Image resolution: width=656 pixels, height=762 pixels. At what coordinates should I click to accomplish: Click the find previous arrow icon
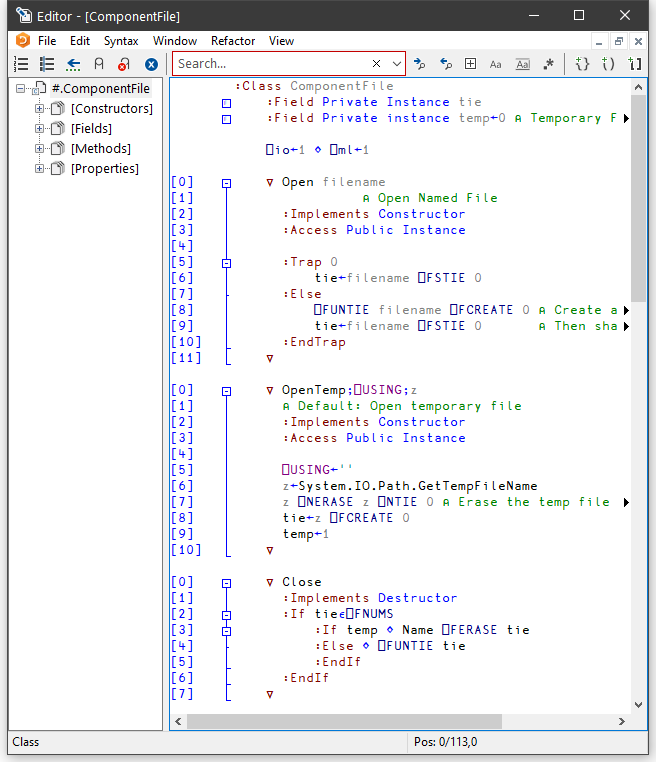coord(446,64)
